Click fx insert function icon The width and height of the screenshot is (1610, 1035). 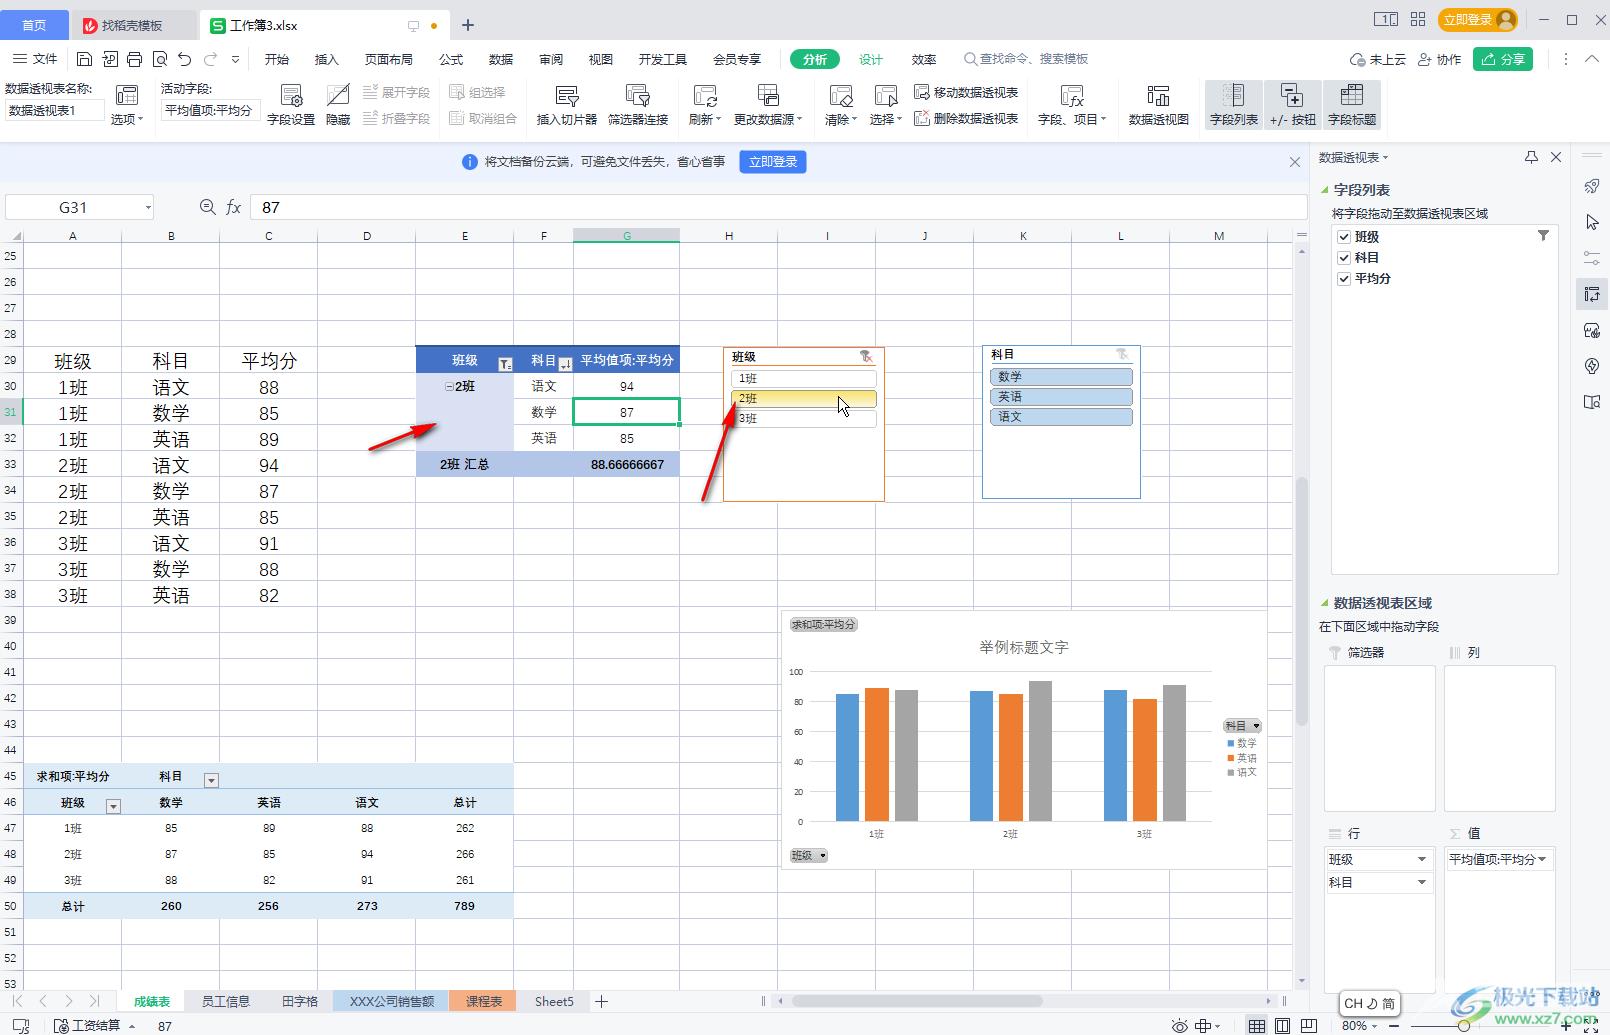point(233,207)
